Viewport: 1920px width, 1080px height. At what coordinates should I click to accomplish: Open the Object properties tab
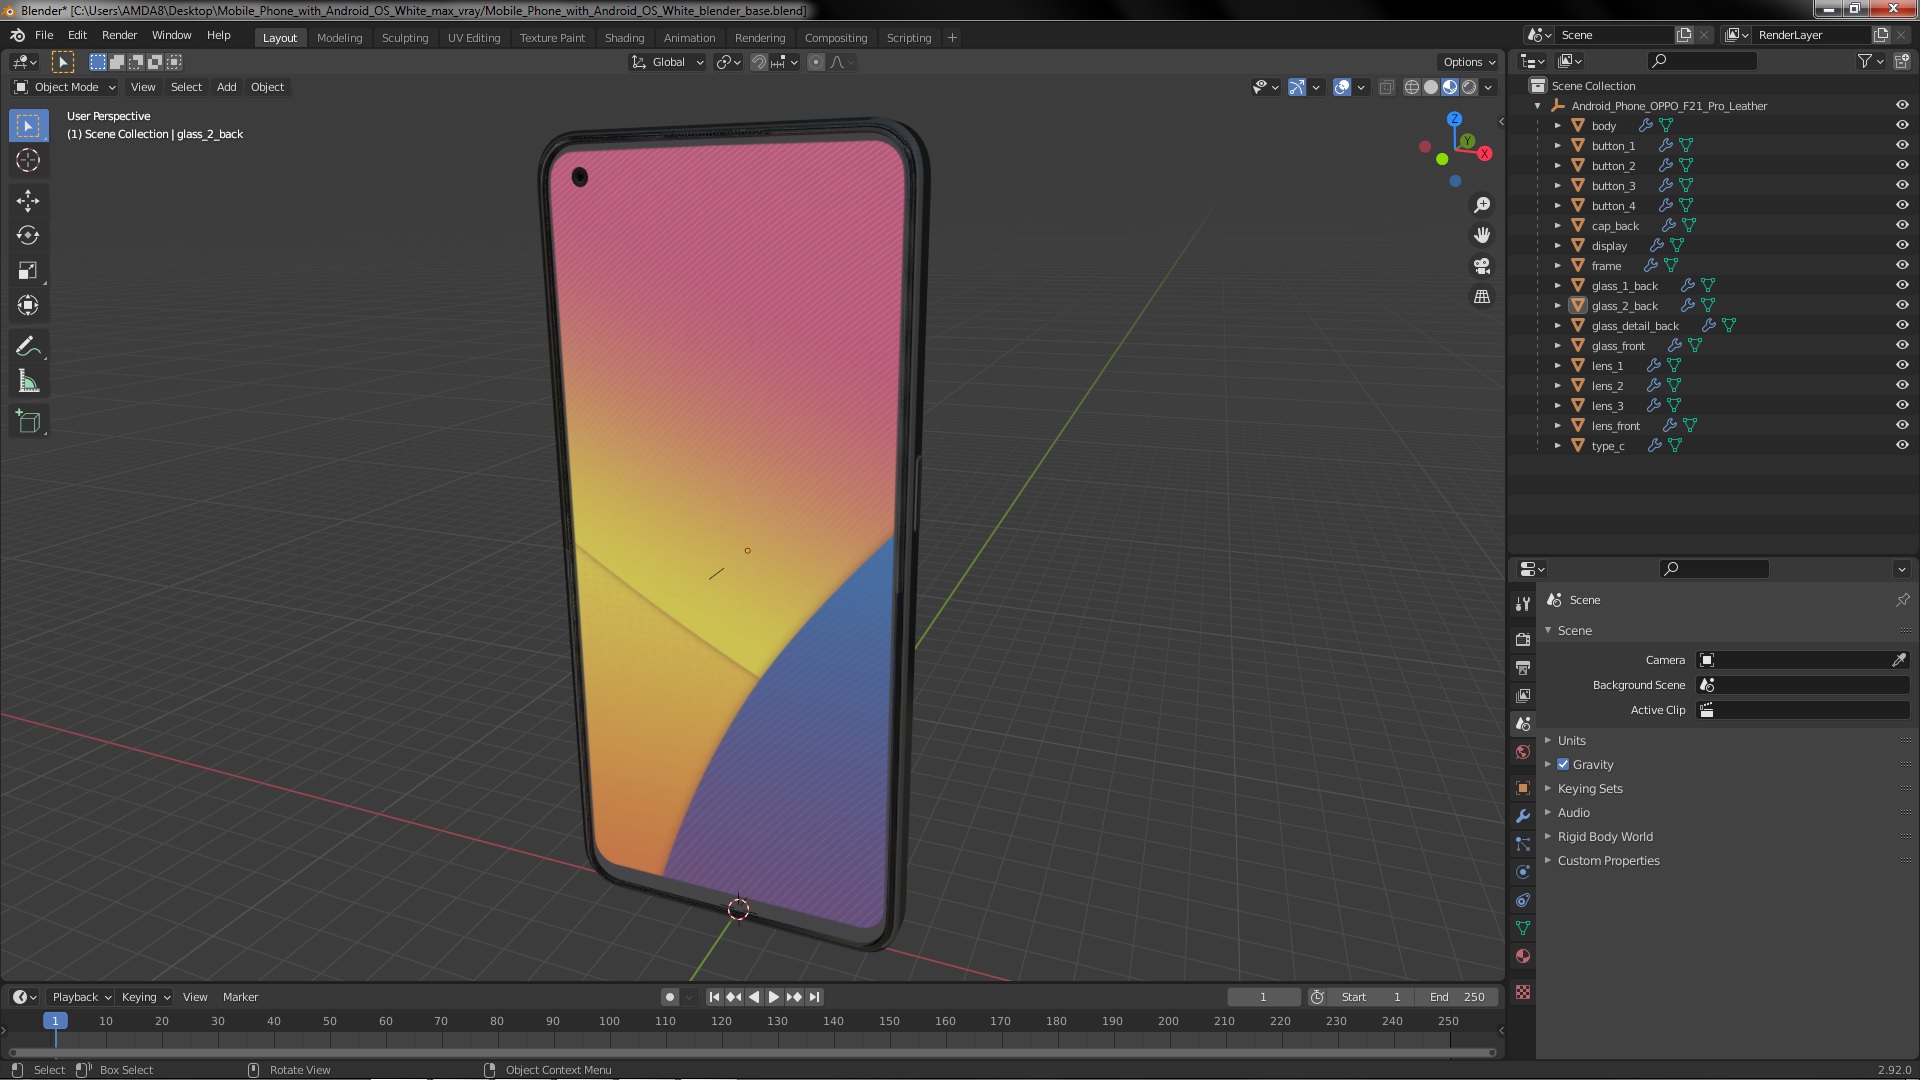[x=1523, y=788]
